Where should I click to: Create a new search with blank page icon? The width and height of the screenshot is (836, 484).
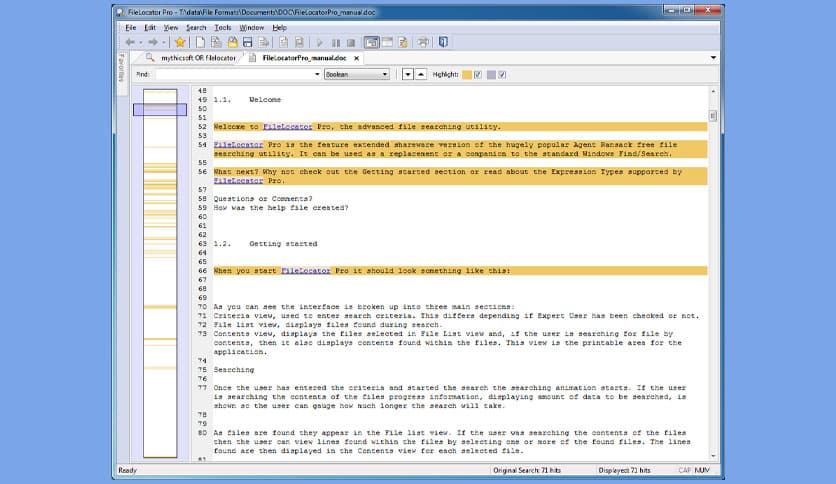pyautogui.click(x=200, y=42)
